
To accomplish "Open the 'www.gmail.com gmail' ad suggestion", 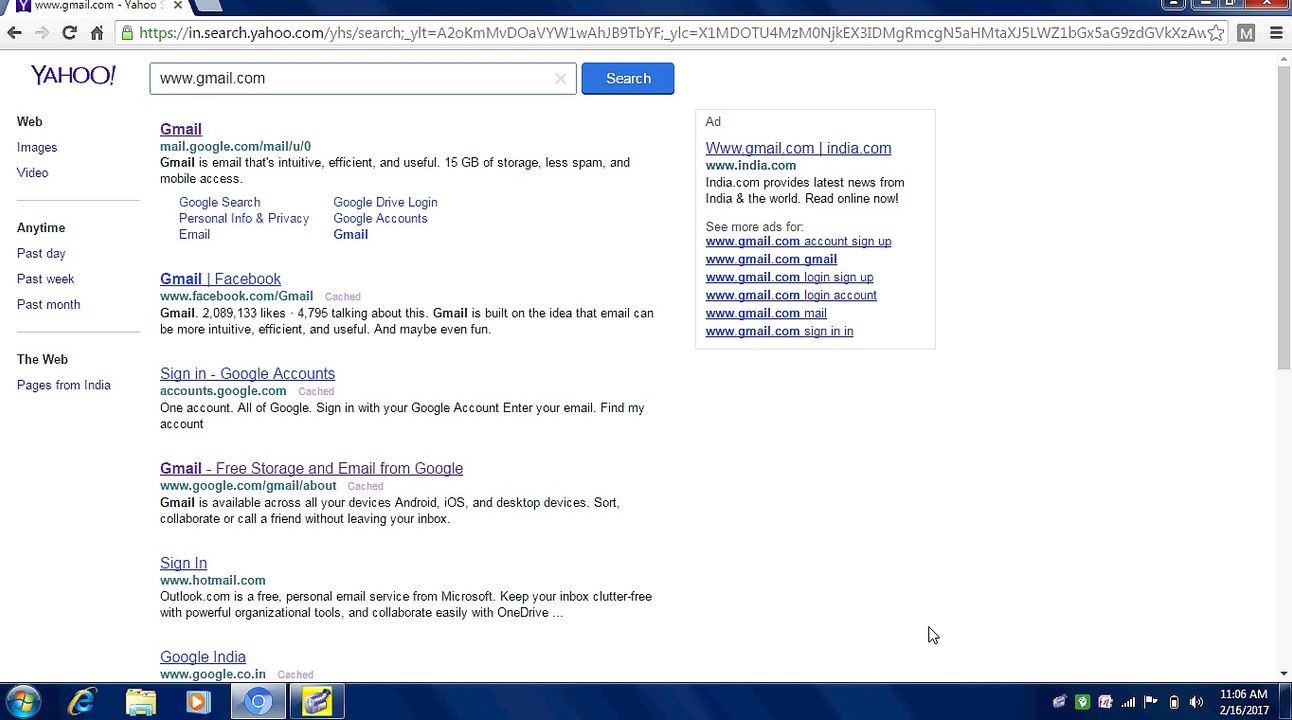I will pos(771,259).
